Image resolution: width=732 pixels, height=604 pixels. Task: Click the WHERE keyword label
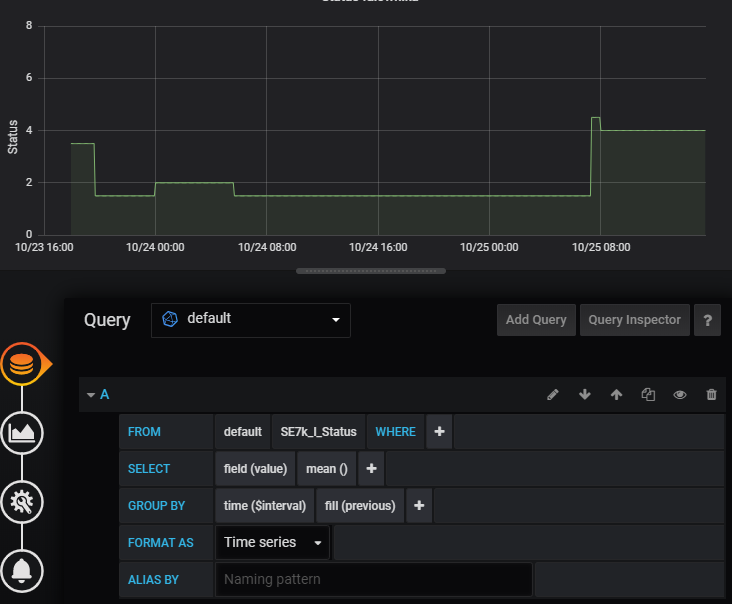point(395,432)
